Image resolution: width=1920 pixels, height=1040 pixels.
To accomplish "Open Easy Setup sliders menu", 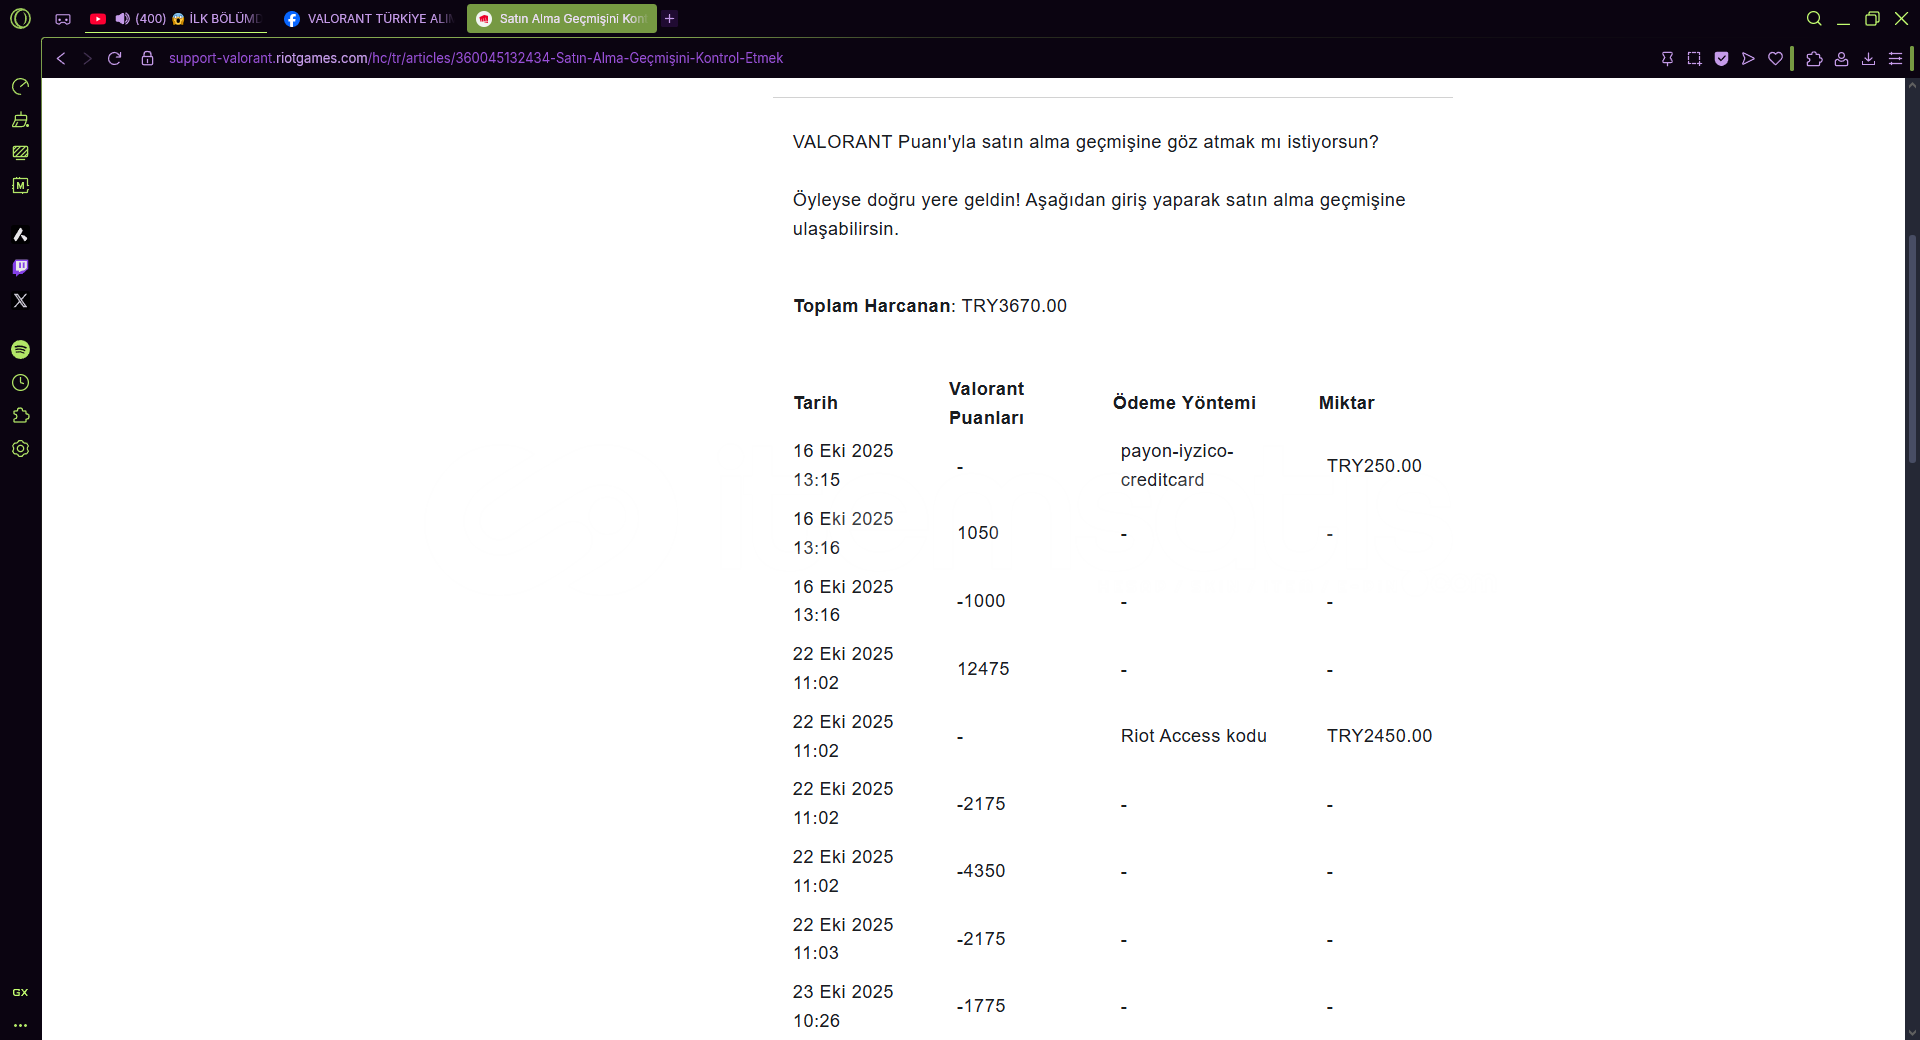I will point(1895,59).
